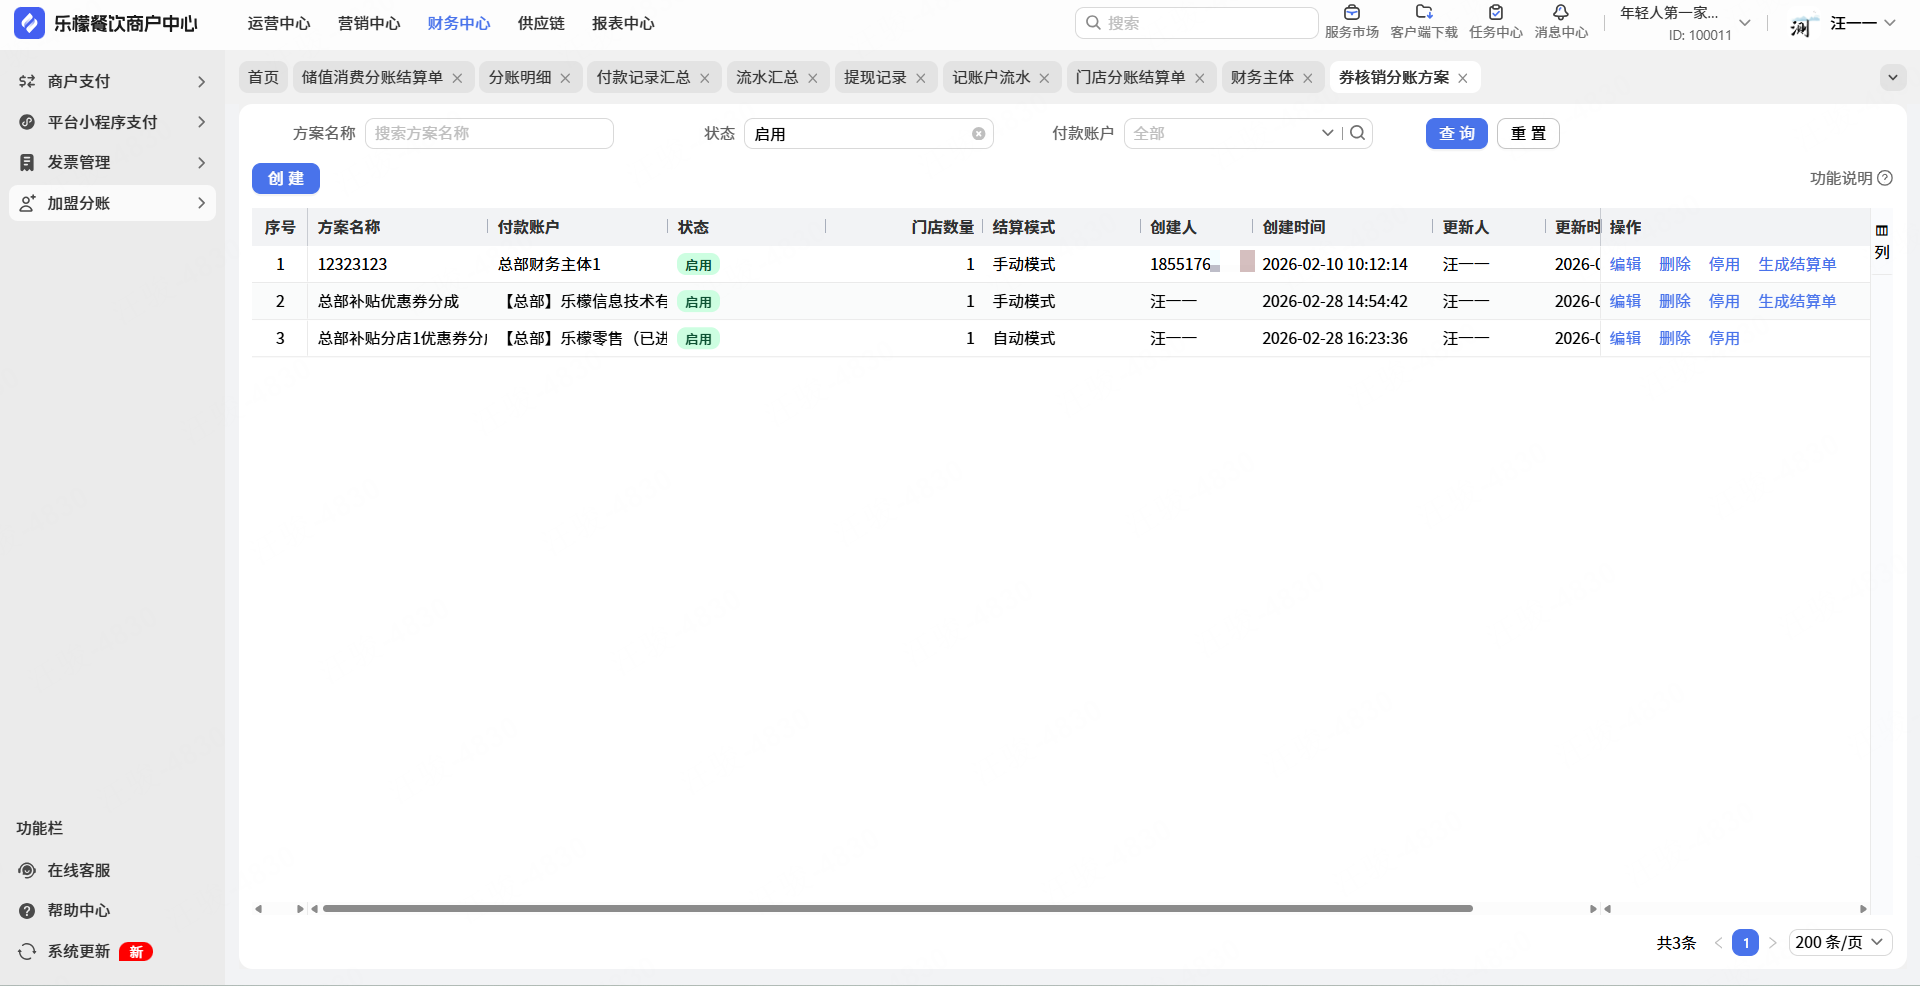The height and width of the screenshot is (986, 1920).
Task: Open the 财务中心 menu
Action: 459,23
